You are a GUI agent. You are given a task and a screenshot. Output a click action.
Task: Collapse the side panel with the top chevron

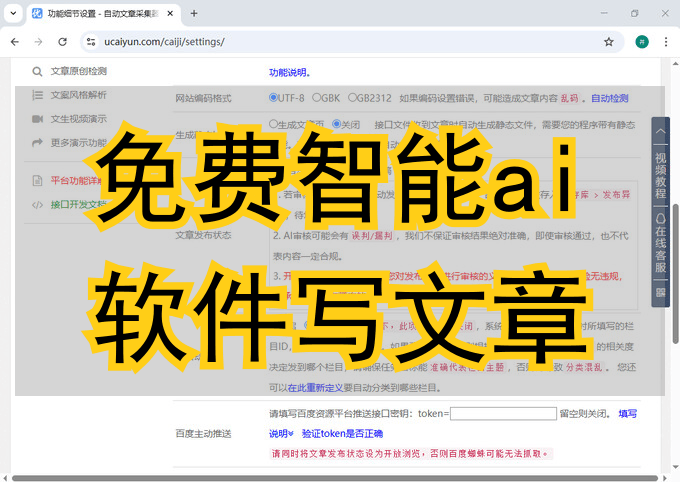point(660,128)
